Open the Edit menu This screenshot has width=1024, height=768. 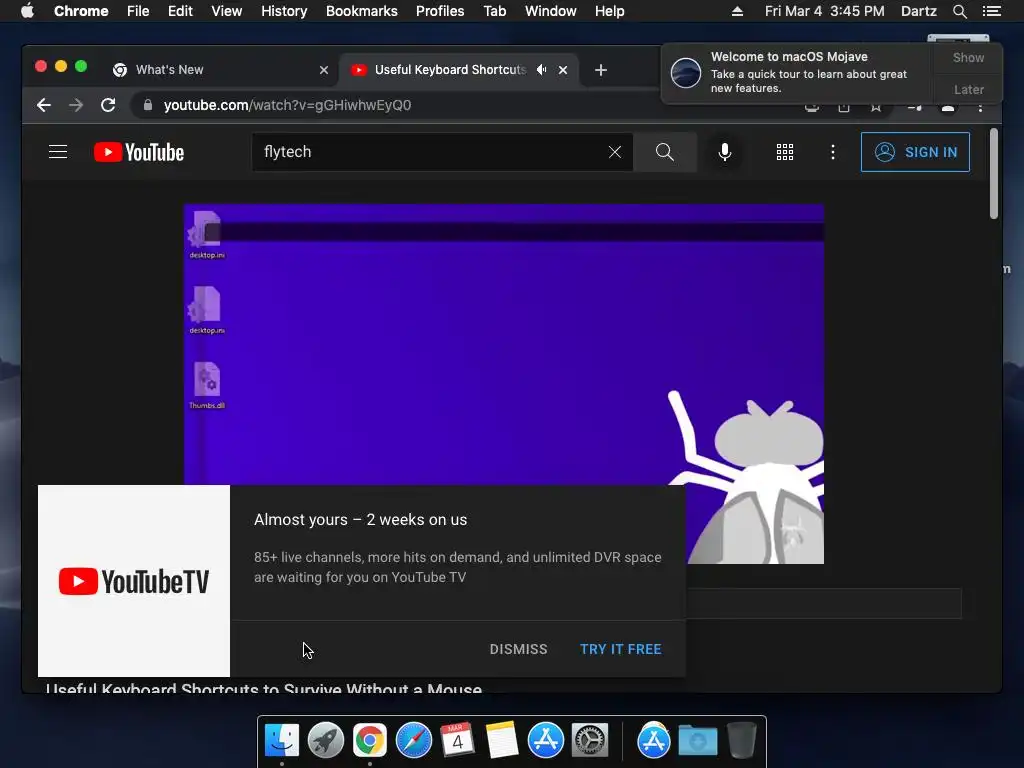pyautogui.click(x=180, y=11)
